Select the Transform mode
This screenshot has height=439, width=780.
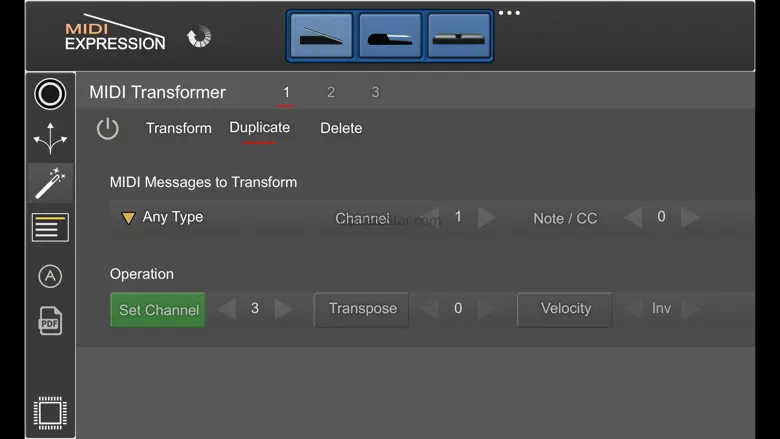click(179, 128)
